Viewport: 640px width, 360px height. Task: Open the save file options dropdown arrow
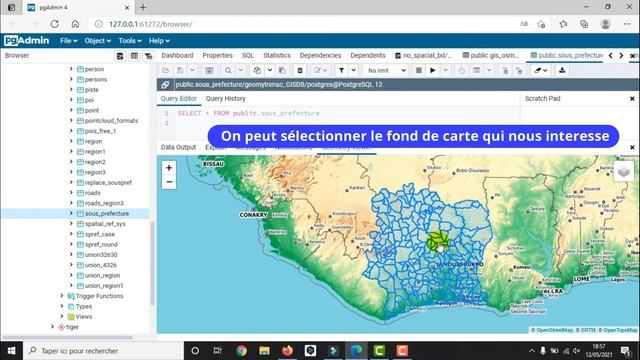pyautogui.click(x=192, y=70)
